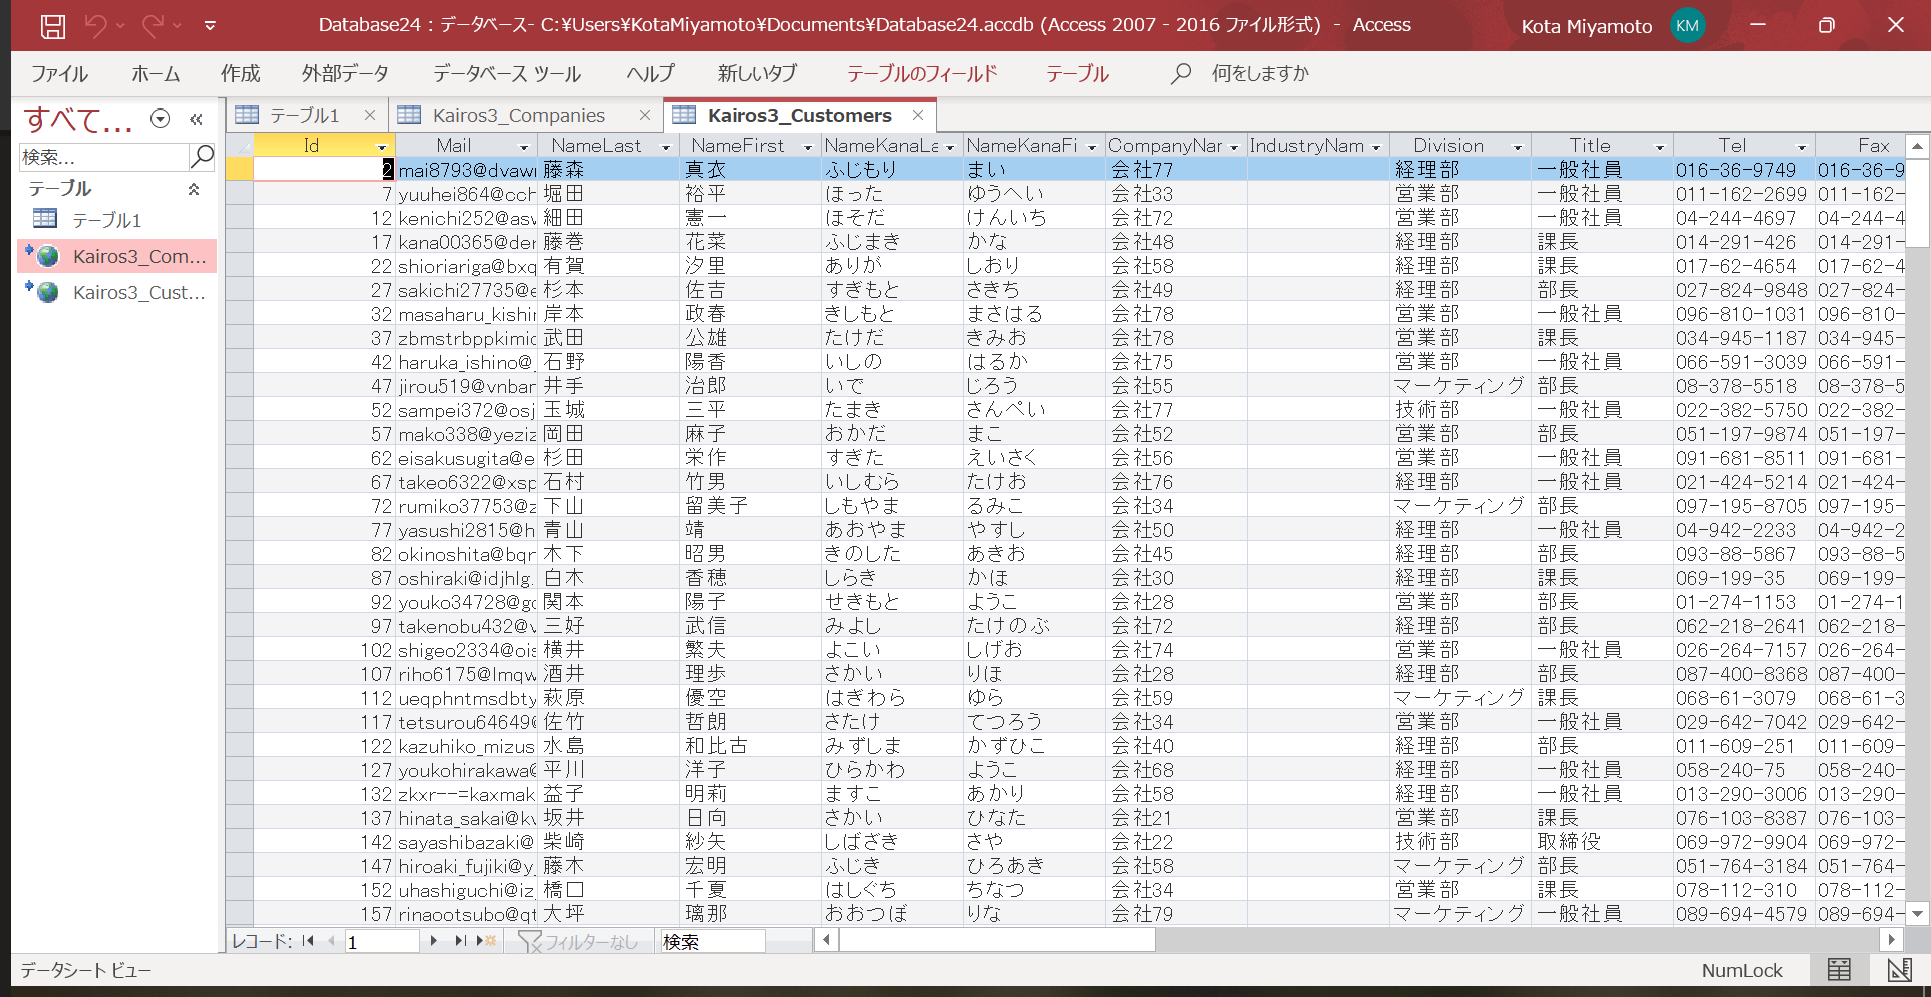Switch to Datasheet view status bar icon

coord(1839,969)
